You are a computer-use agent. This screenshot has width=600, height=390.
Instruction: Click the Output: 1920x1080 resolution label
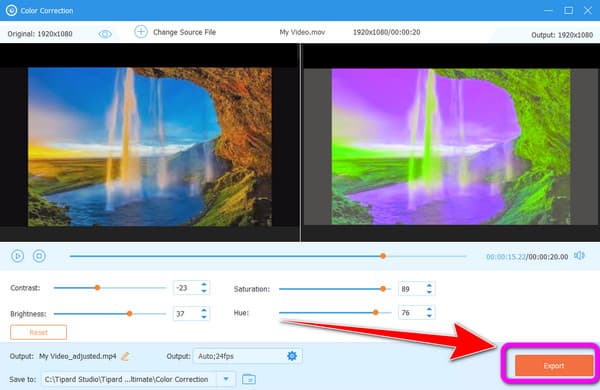[562, 35]
